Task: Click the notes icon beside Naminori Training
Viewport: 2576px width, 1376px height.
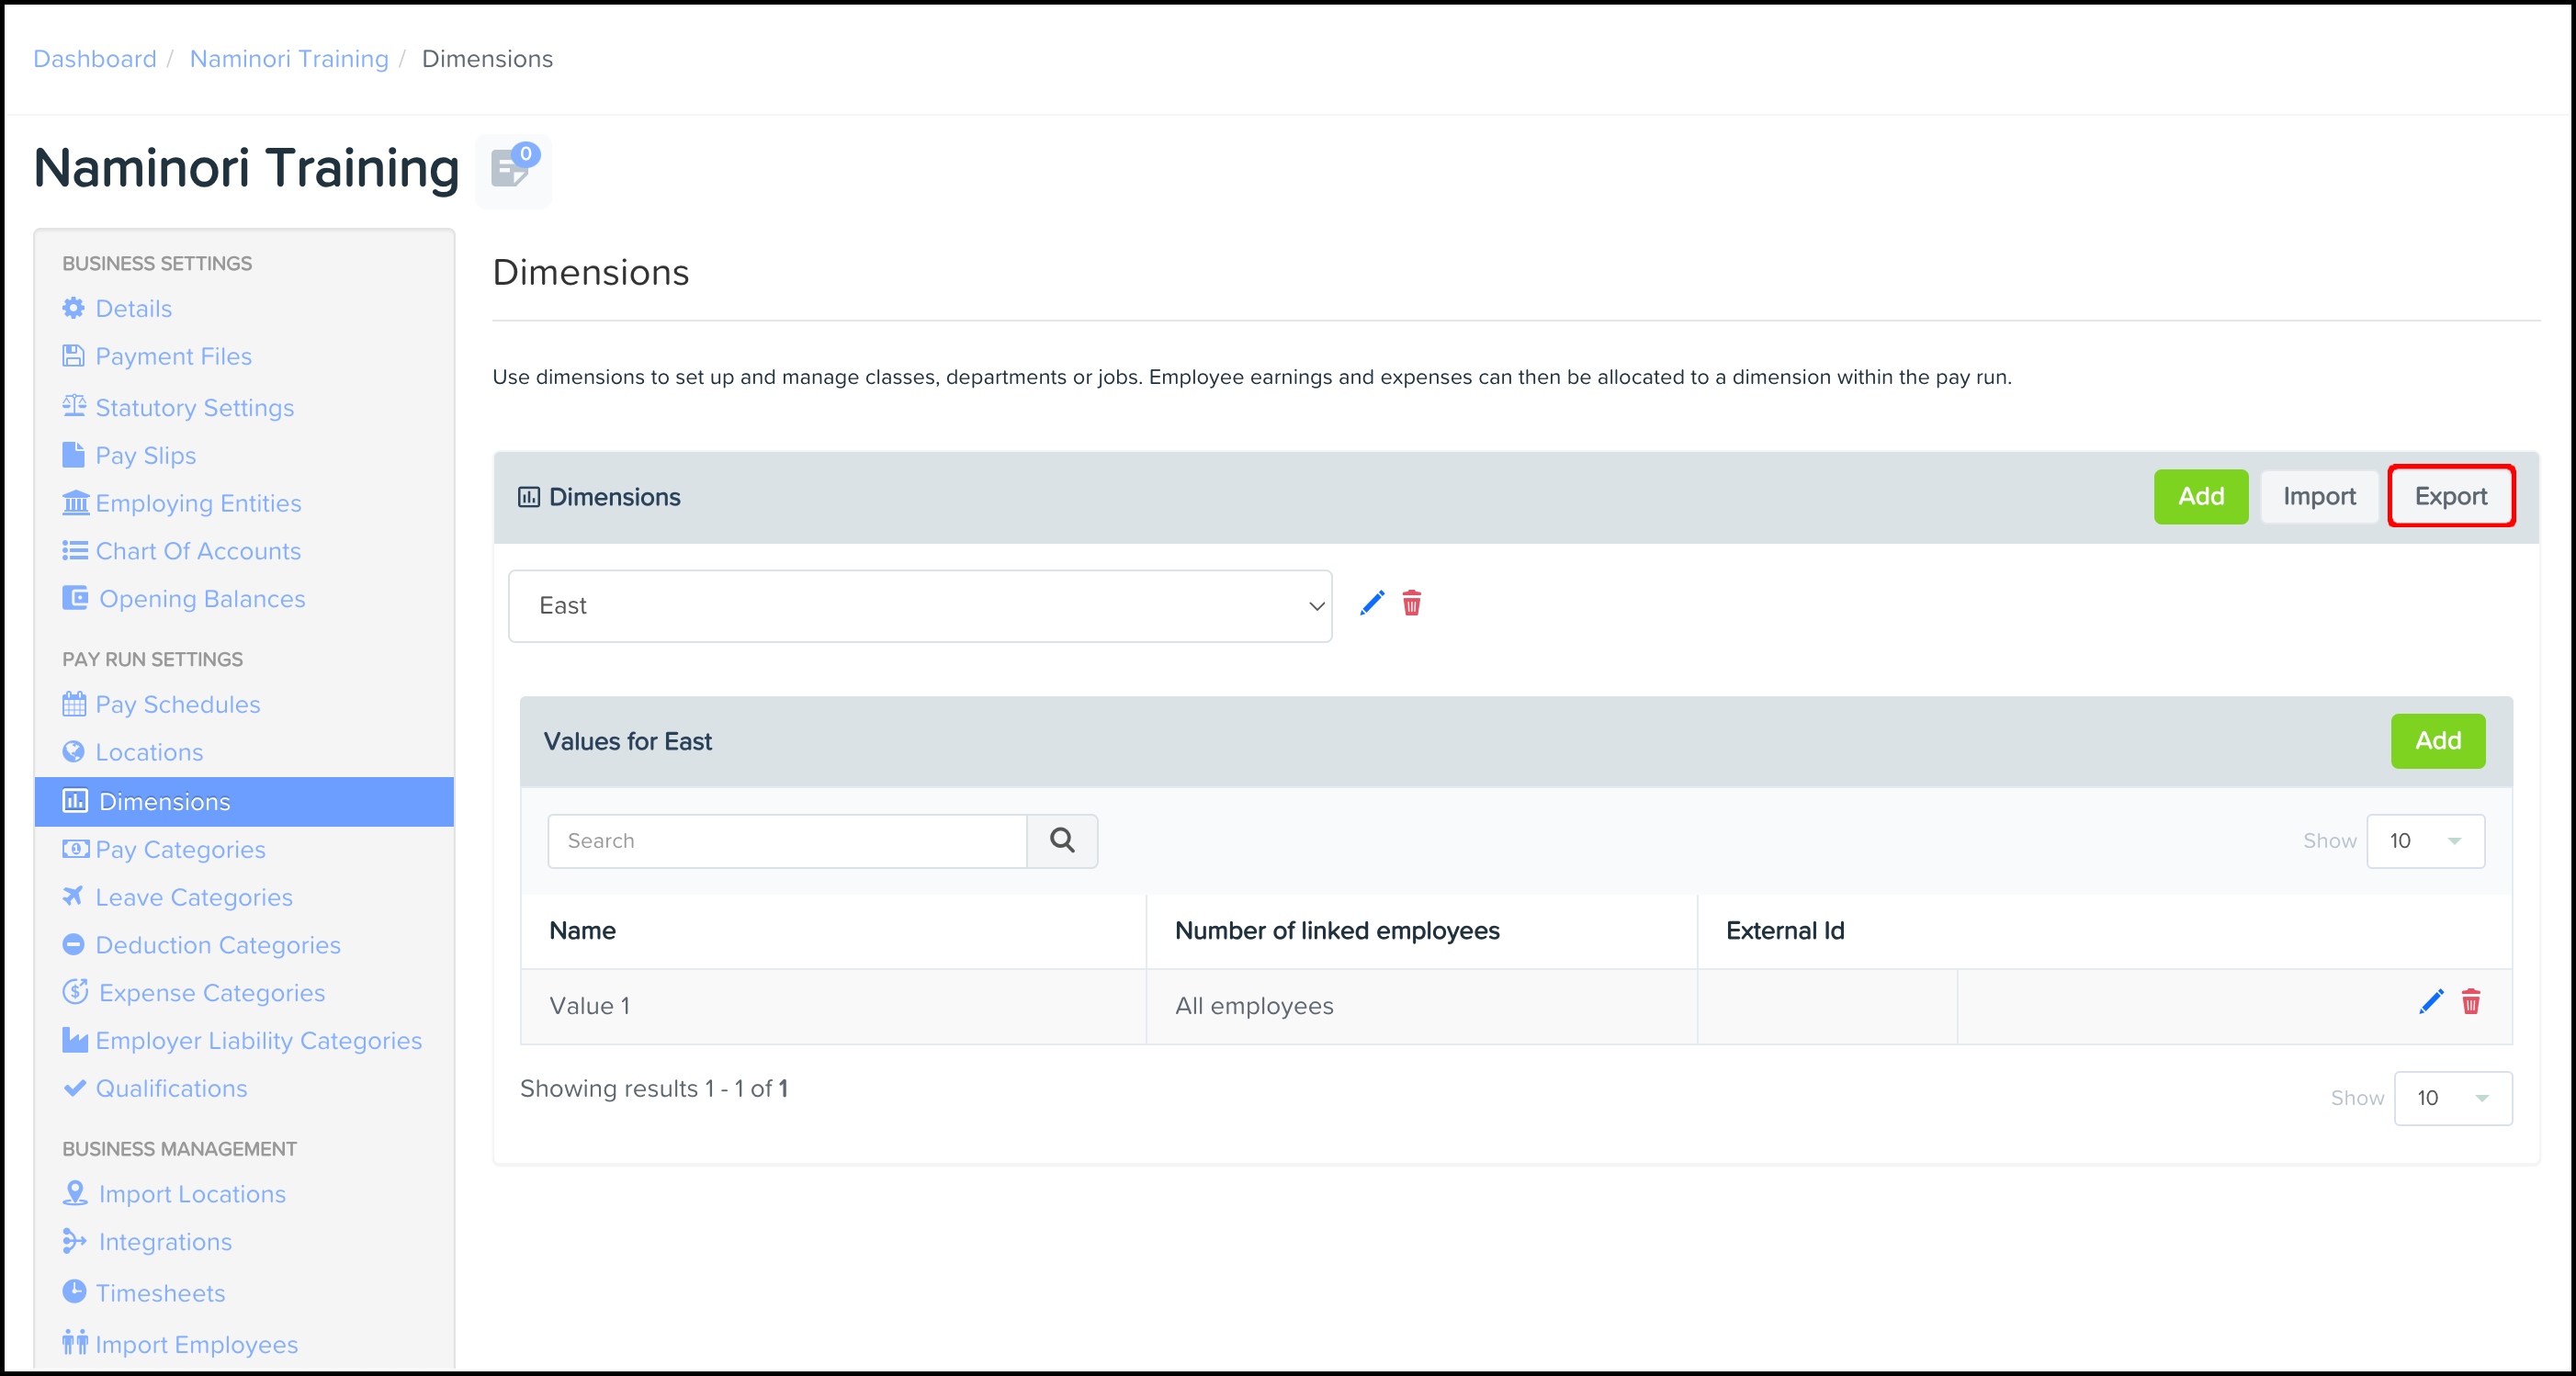Action: coord(512,170)
